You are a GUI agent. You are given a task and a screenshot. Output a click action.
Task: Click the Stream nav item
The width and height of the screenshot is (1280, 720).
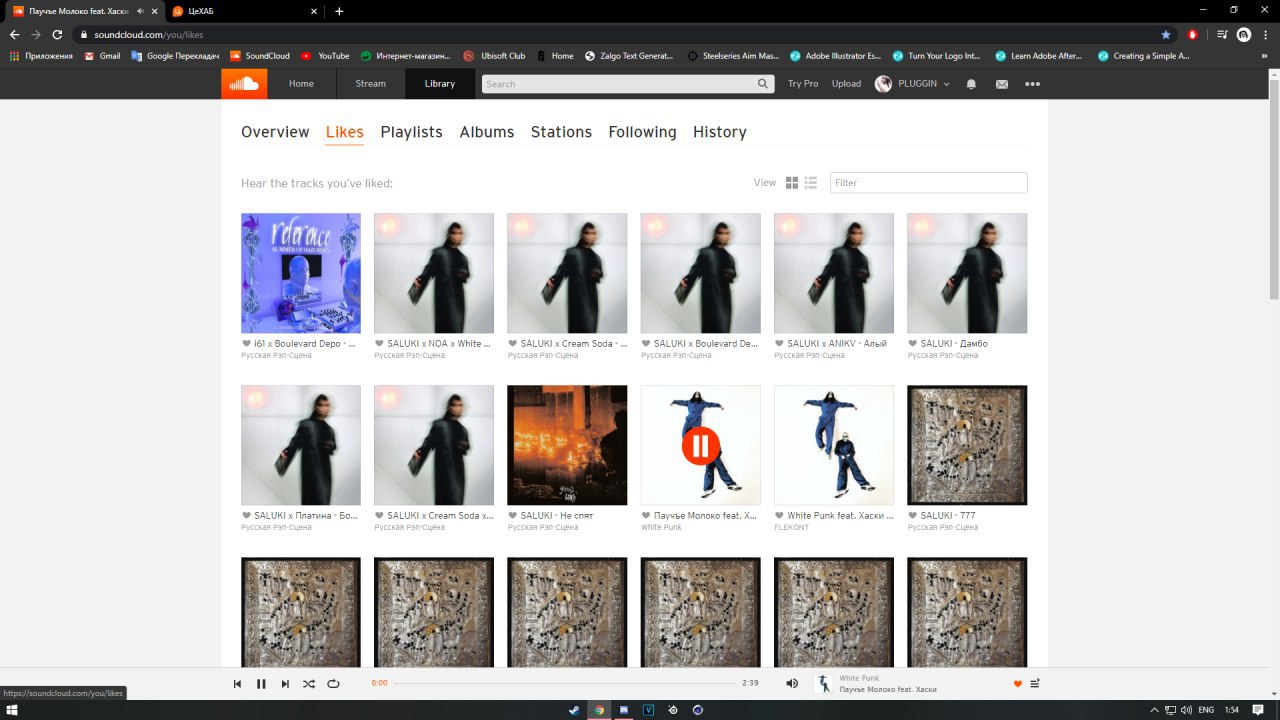pos(370,84)
